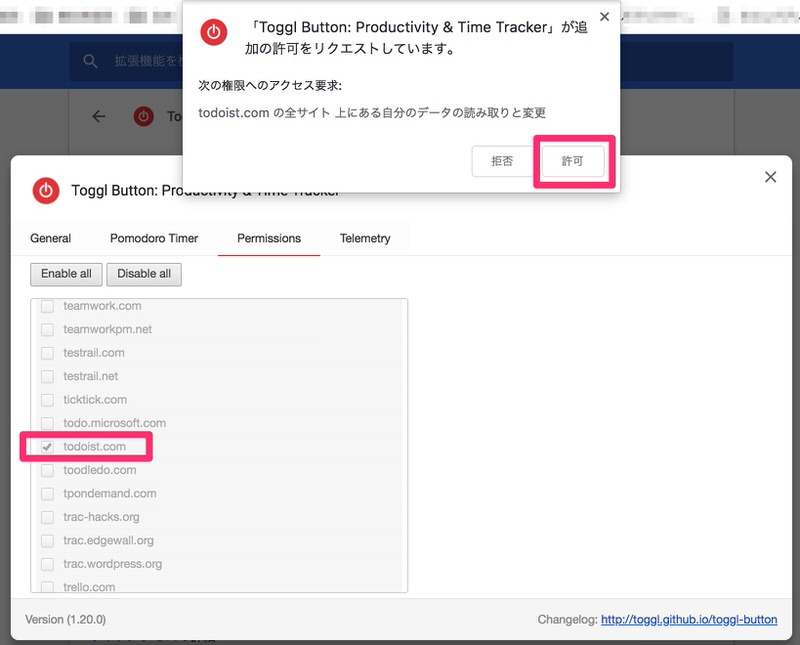Click the ticktick.com label text
The height and width of the screenshot is (645, 800).
(95, 400)
